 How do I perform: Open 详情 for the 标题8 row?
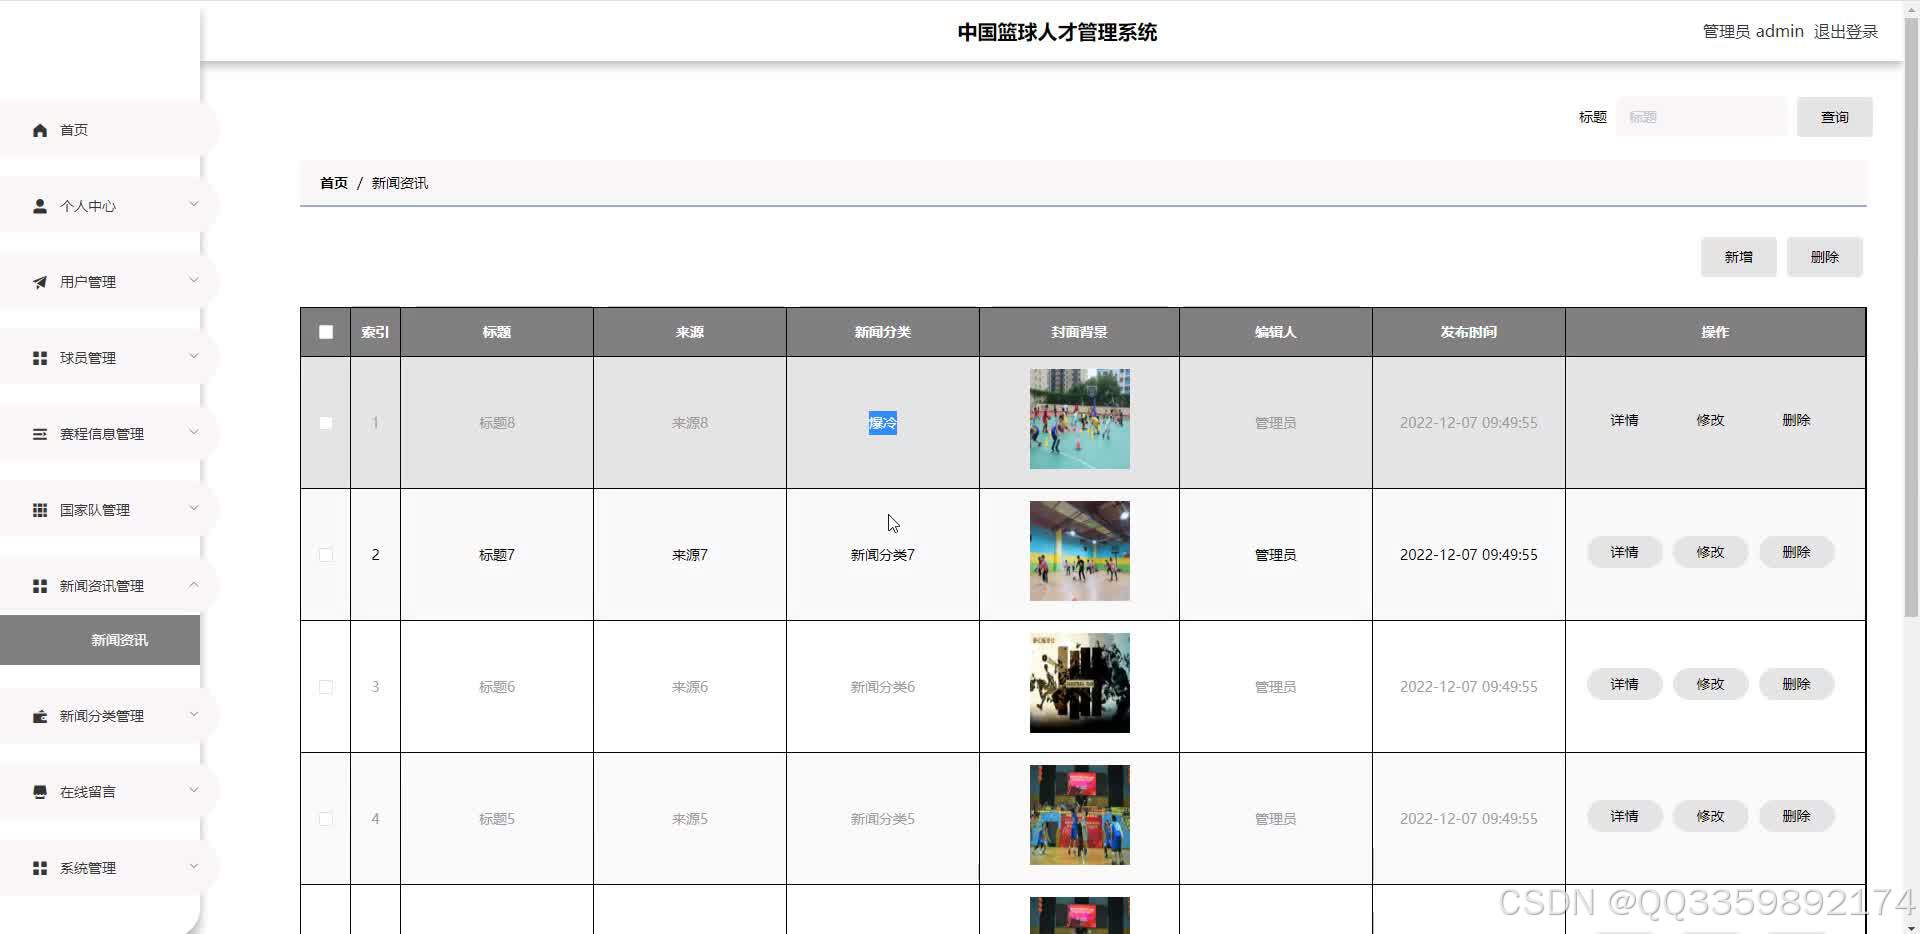tap(1624, 420)
